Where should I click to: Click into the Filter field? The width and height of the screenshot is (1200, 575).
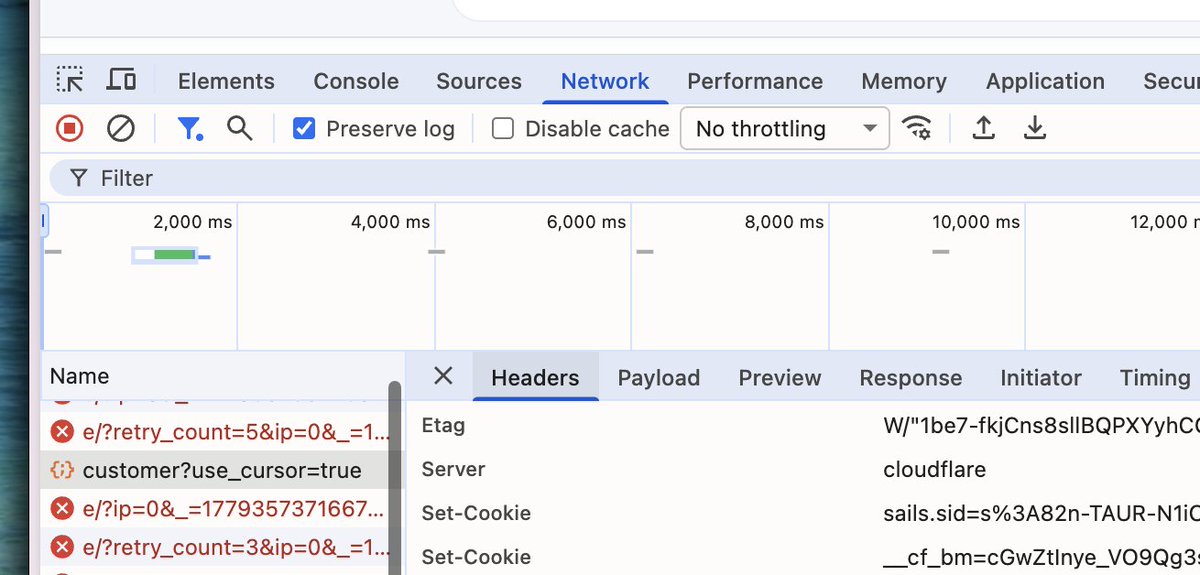click(625, 178)
